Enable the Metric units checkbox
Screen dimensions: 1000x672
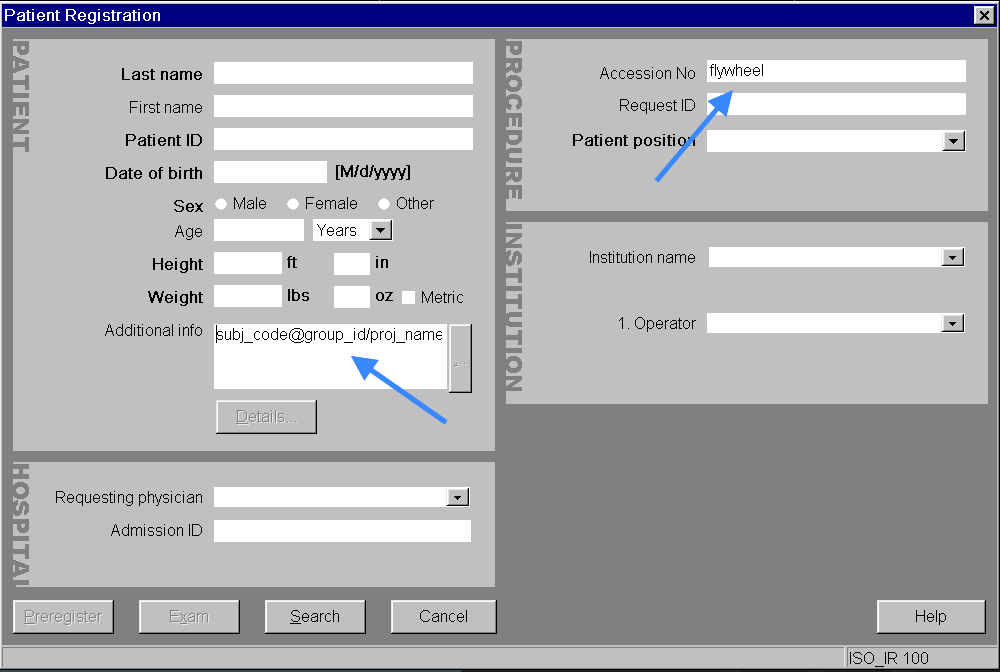(409, 296)
